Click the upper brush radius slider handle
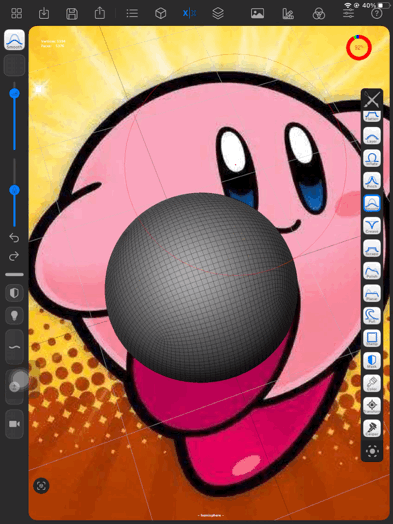Image resolution: width=393 pixels, height=524 pixels. click(14, 93)
